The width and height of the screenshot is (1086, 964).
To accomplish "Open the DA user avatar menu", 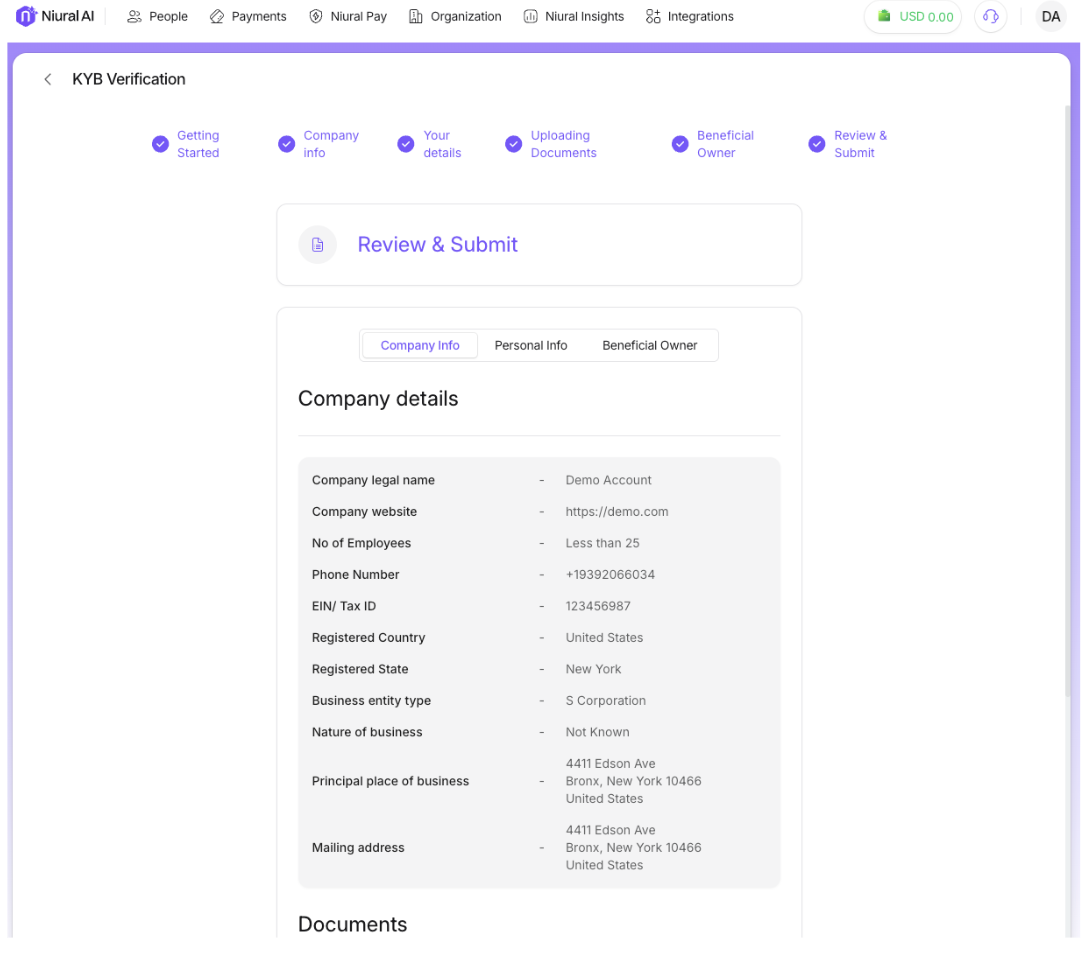I will tap(1050, 17).
